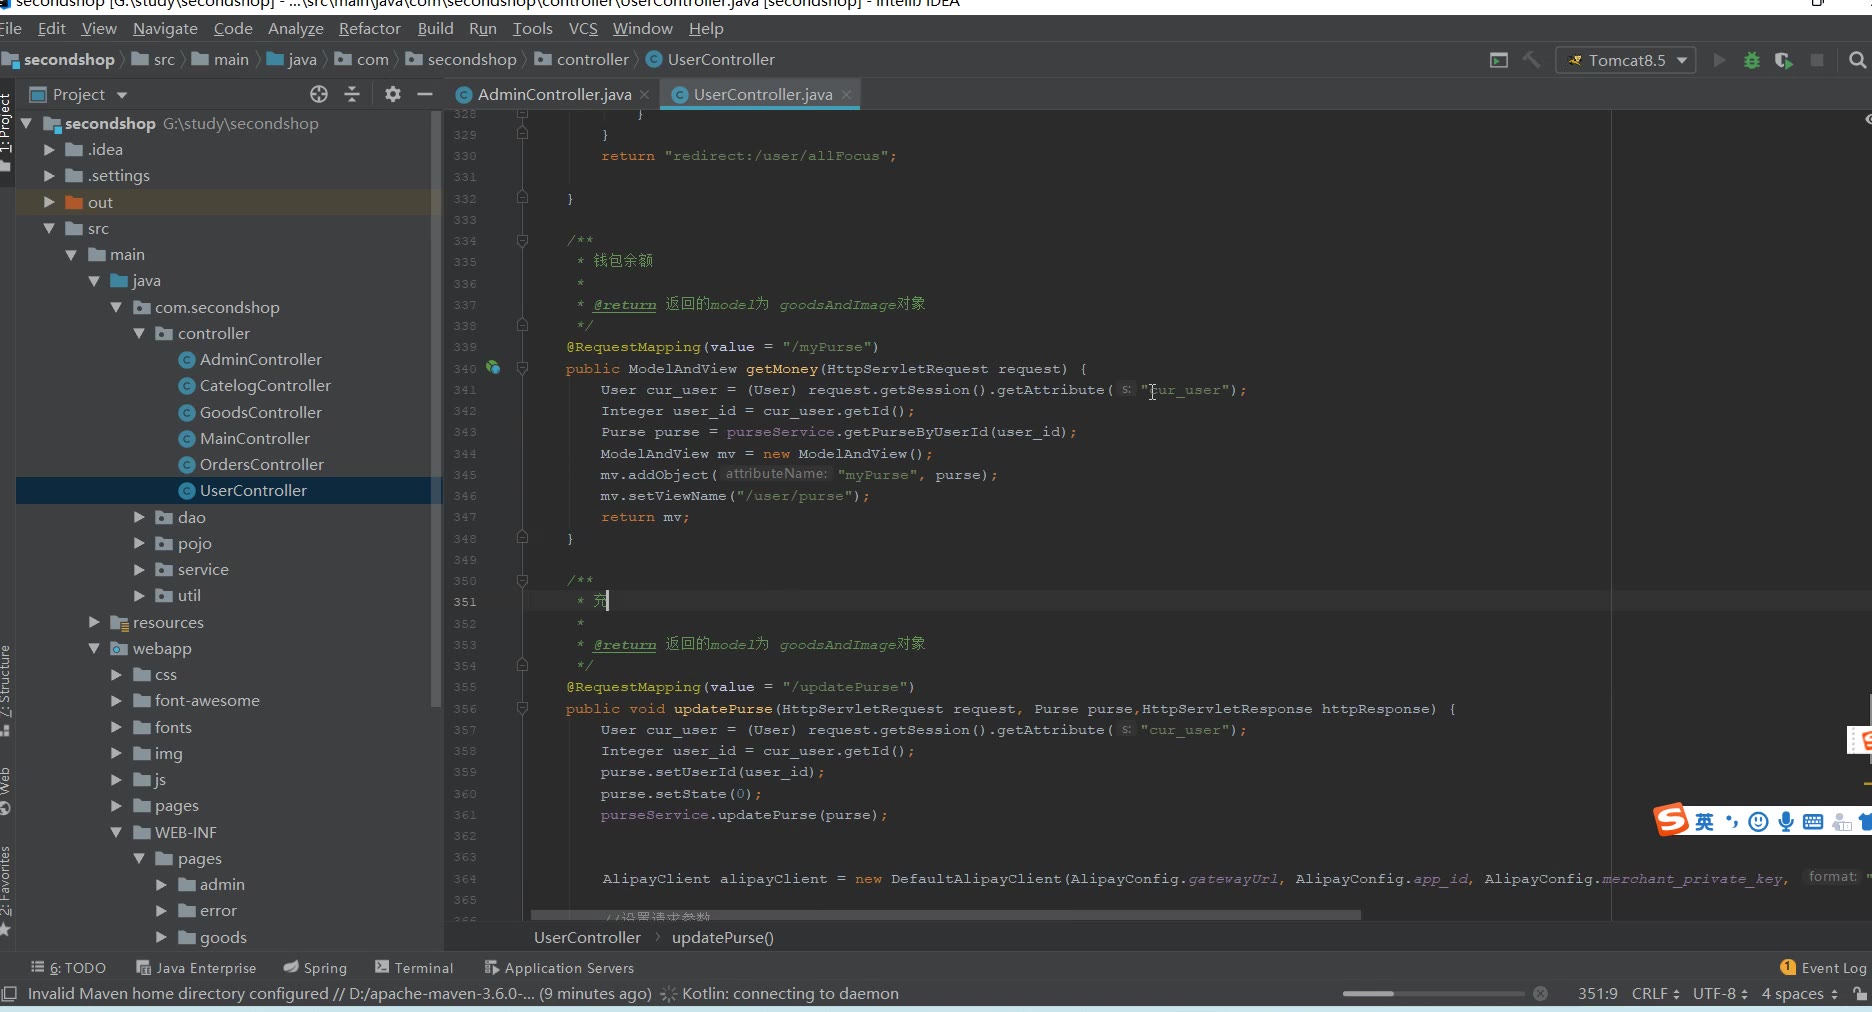This screenshot has height=1012, width=1872.
Task: Click the Run green play icon
Action: point(1719,60)
